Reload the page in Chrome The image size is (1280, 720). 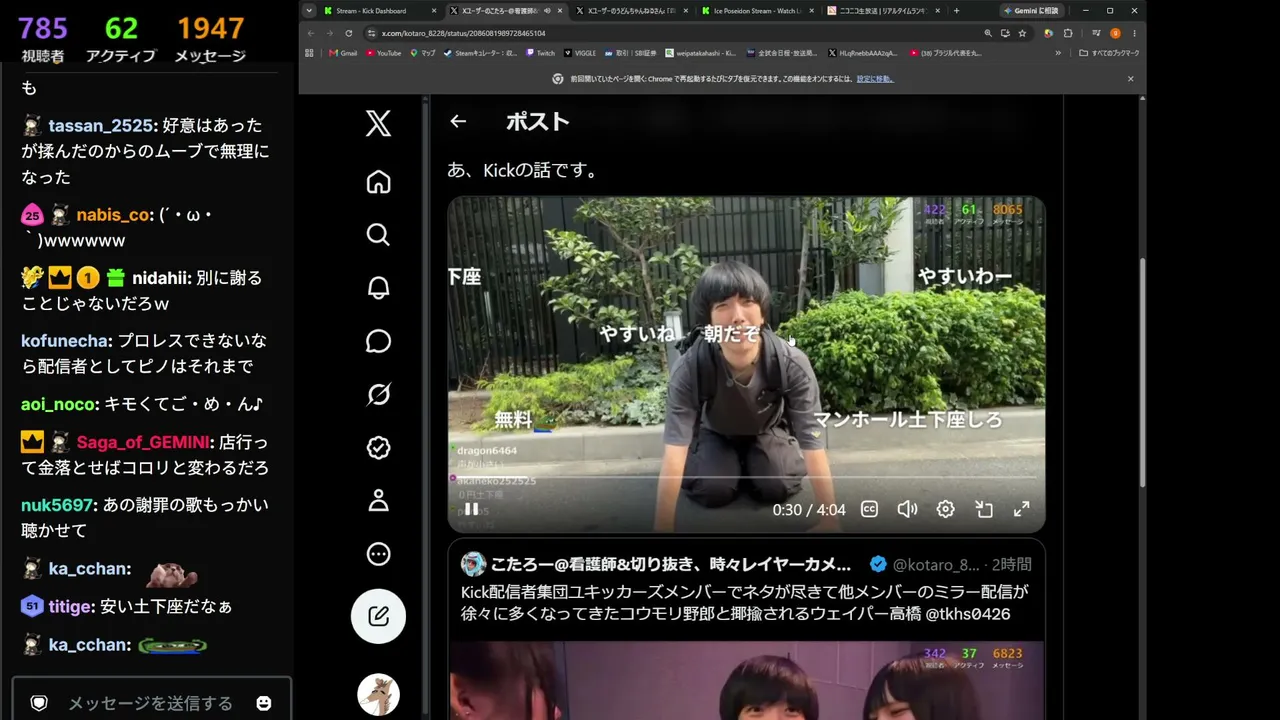coord(348,33)
